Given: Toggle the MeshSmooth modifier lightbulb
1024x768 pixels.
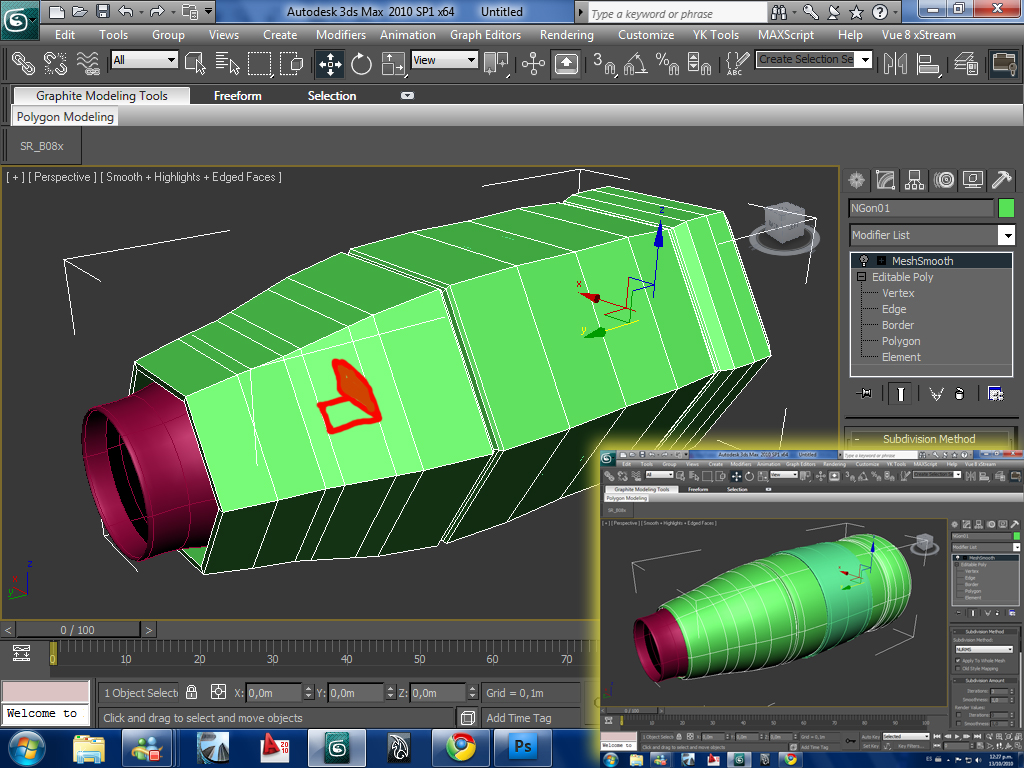Looking at the screenshot, I should 863,261.
